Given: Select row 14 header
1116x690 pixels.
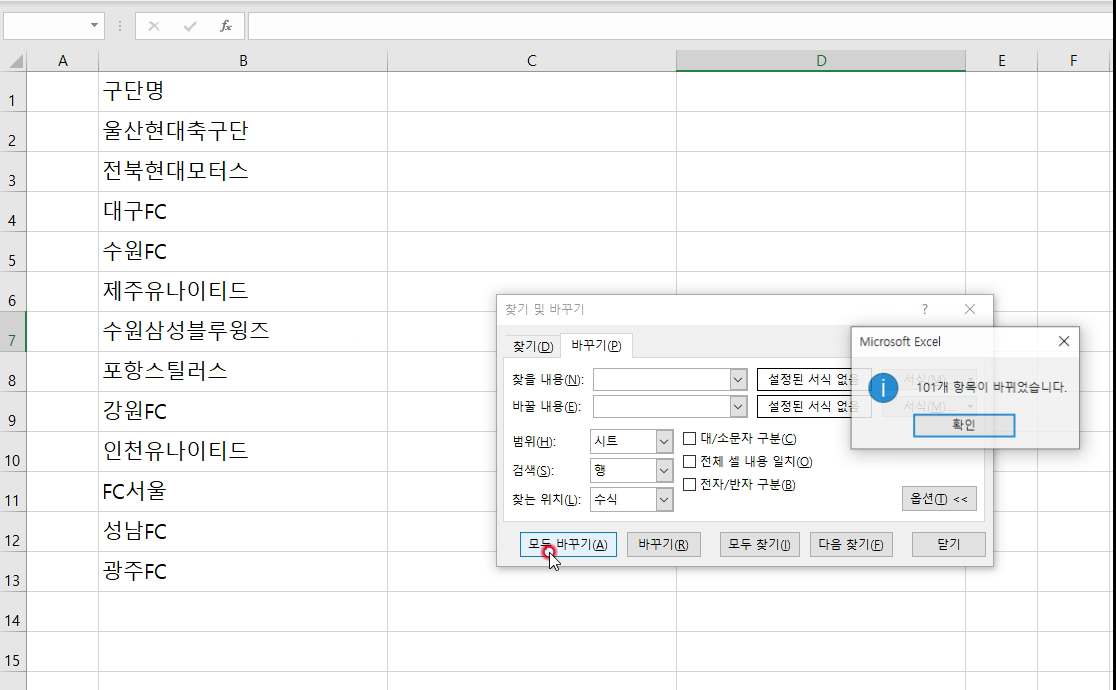Looking at the screenshot, I should 13,612.
